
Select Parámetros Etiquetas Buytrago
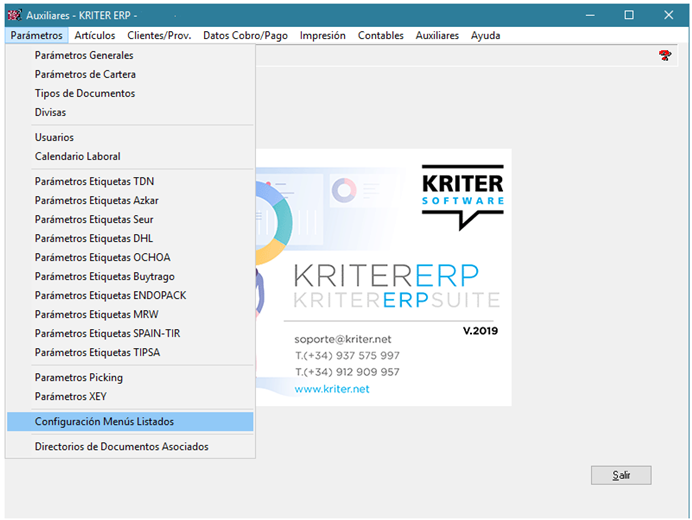click(130, 276)
